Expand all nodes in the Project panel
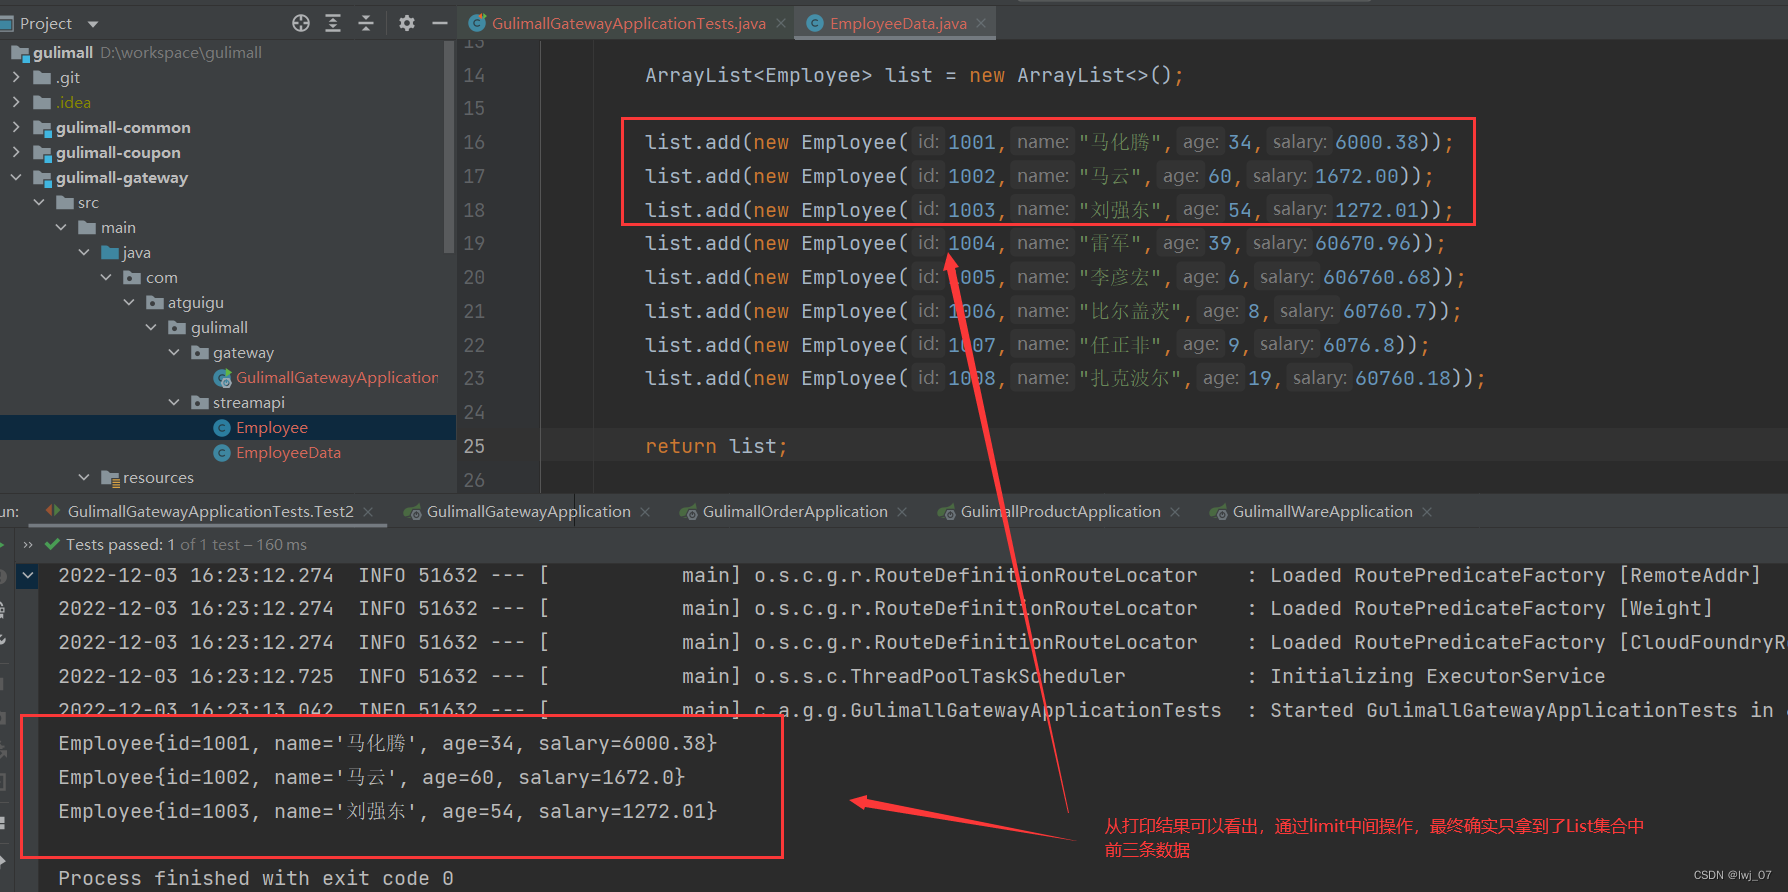Screen dimensions: 1788x892 tap(333, 23)
